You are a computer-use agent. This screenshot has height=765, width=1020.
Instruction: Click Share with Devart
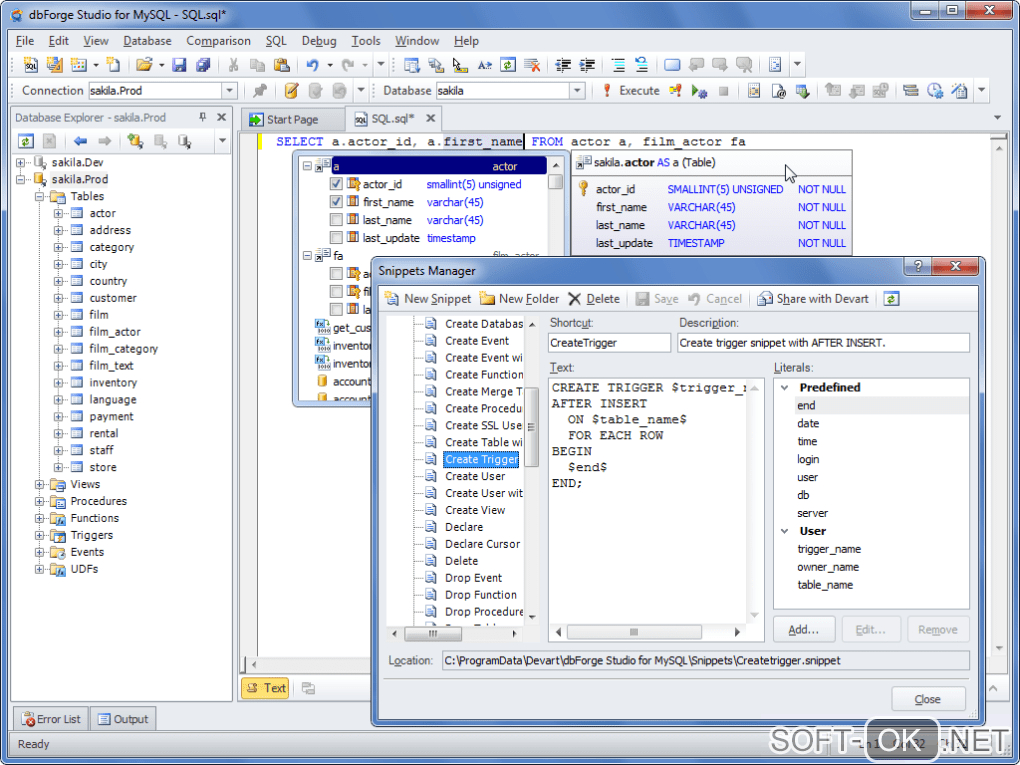[x=813, y=299]
